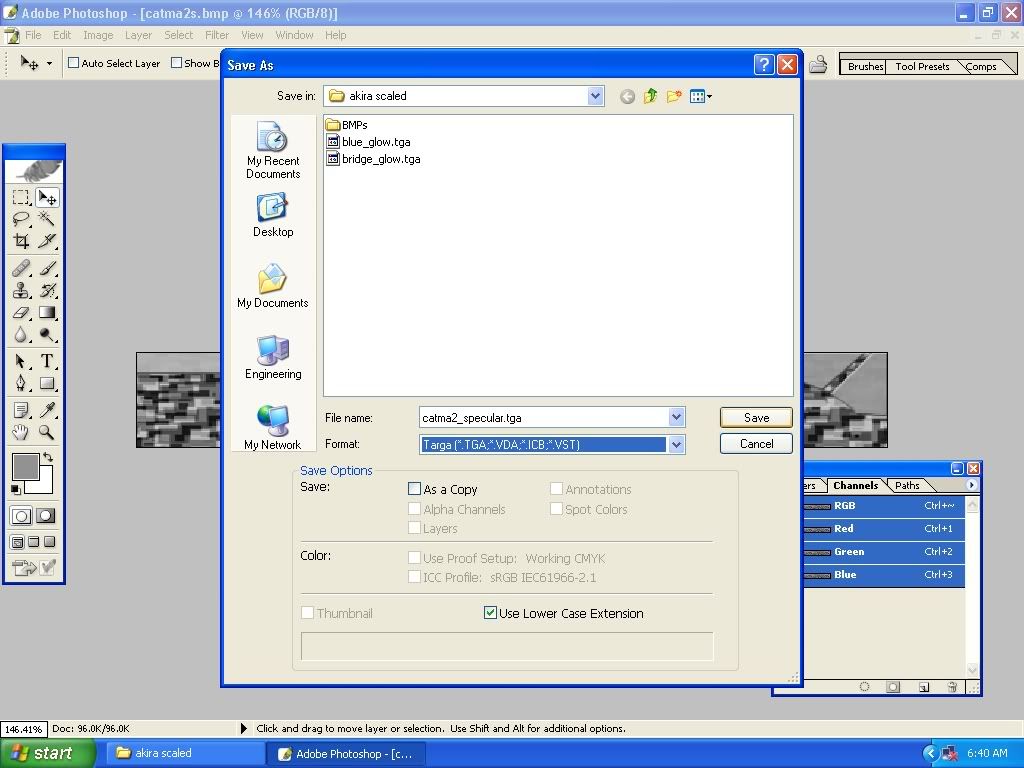Select the Brush tool

click(x=46, y=268)
